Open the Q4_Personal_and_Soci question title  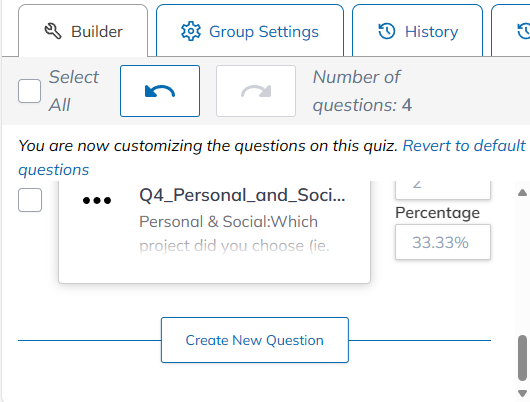tap(242, 195)
